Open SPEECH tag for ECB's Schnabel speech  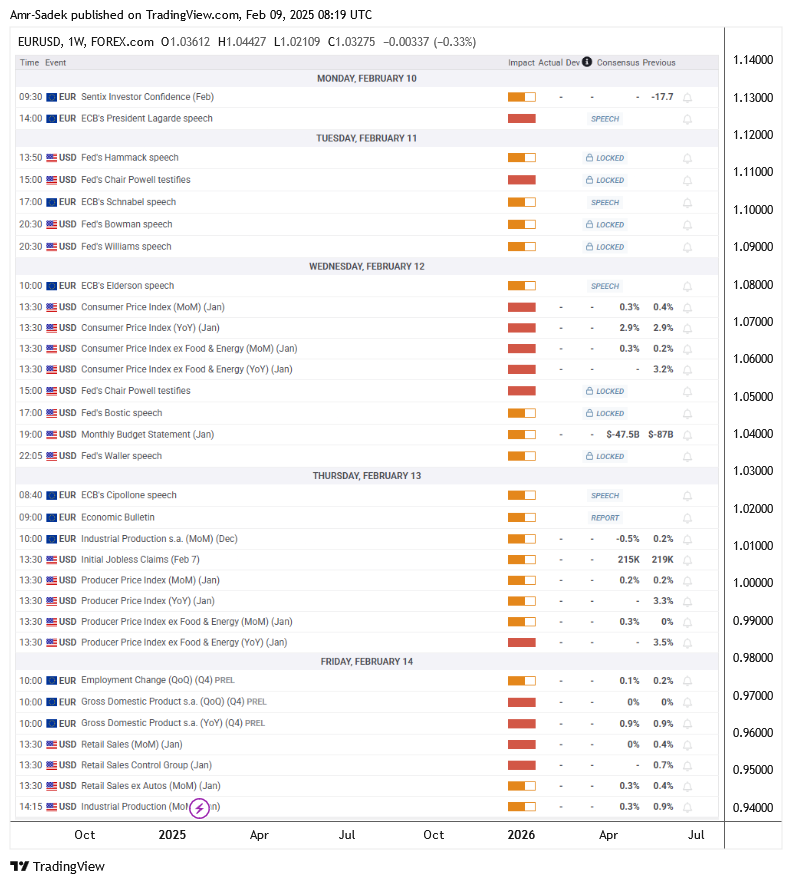(x=605, y=202)
